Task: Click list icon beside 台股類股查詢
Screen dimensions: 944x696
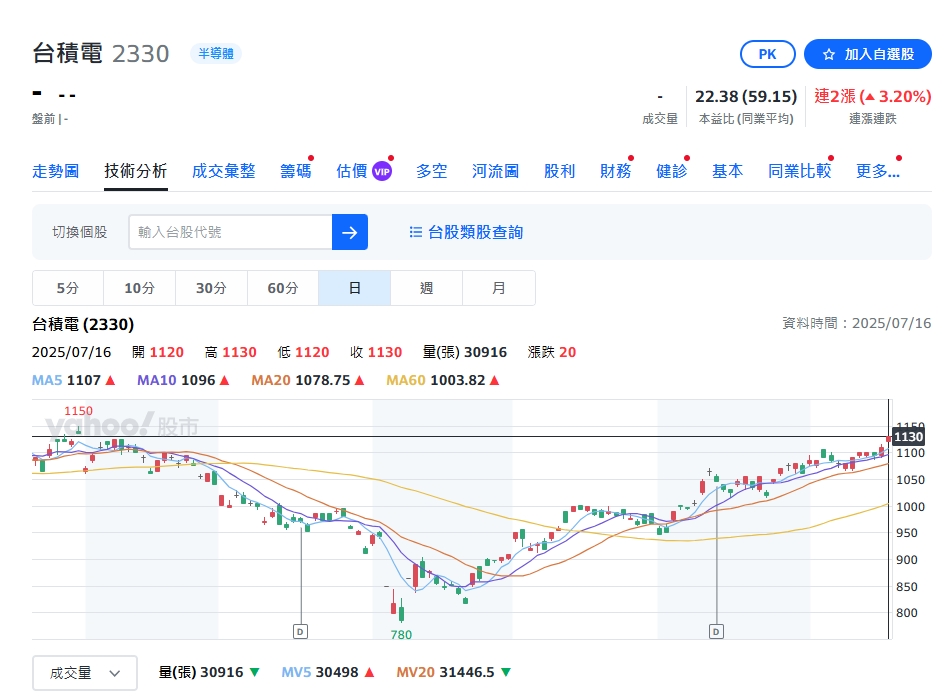Action: tap(415, 232)
